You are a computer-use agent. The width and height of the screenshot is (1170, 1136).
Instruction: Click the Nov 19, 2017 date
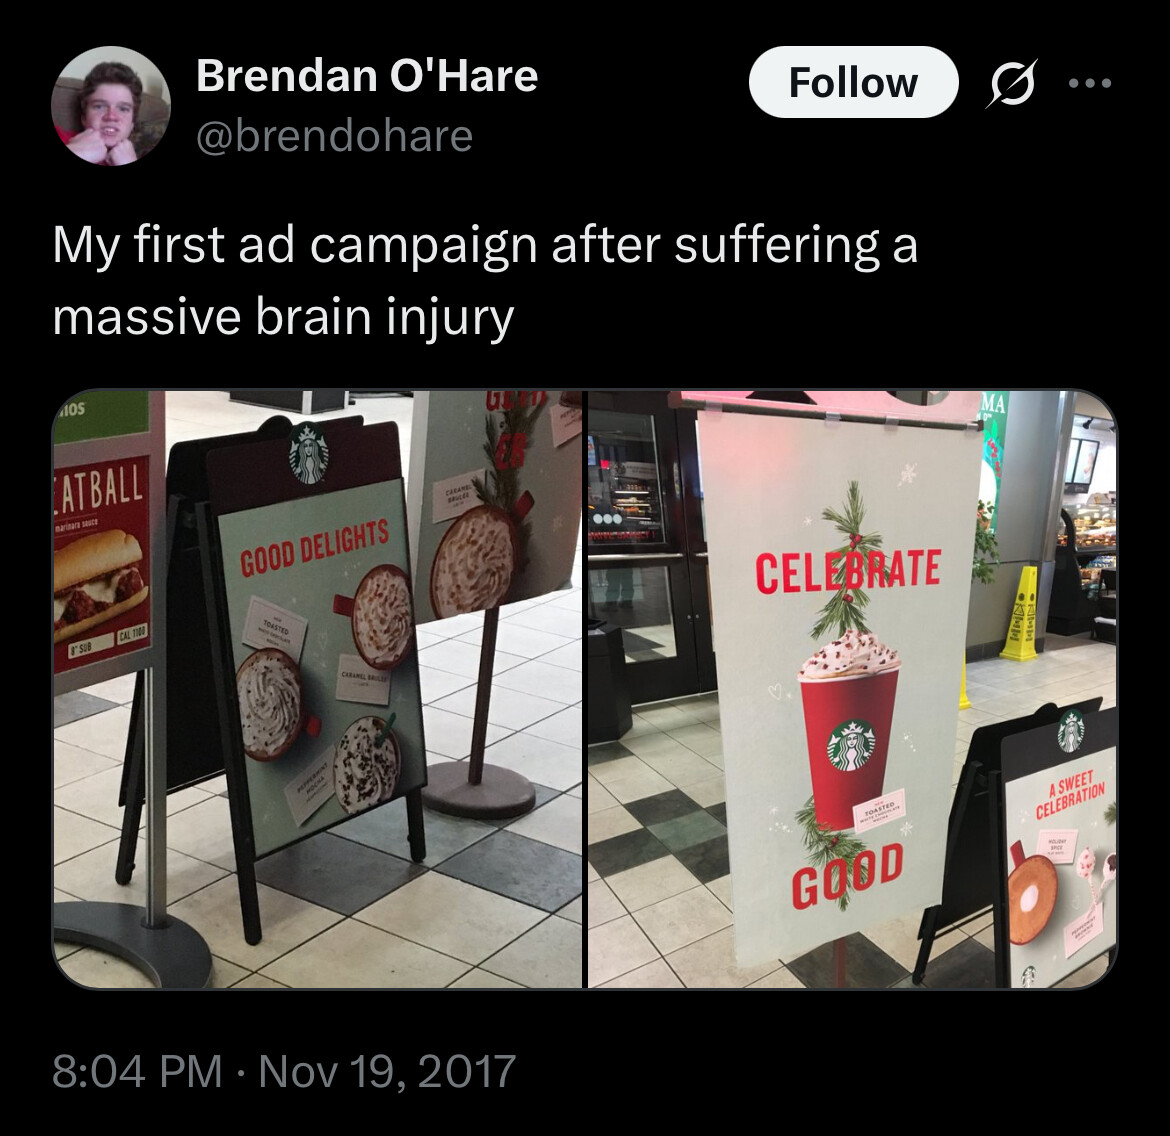click(x=387, y=1071)
